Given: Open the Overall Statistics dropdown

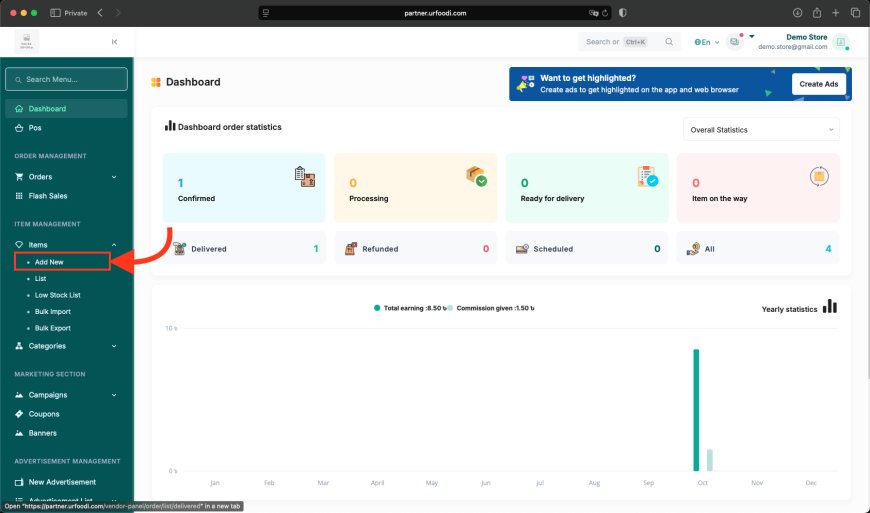Looking at the screenshot, I should 761,129.
